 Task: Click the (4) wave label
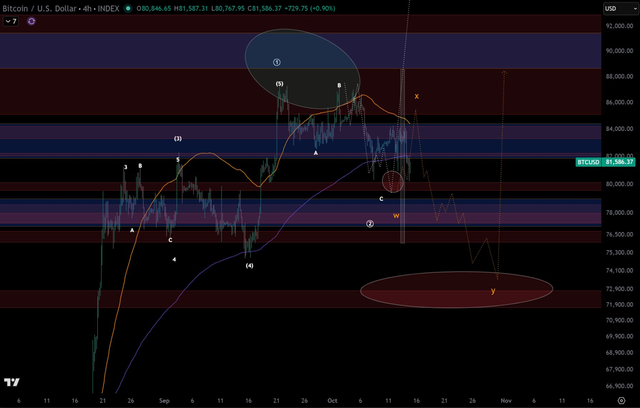point(249,266)
